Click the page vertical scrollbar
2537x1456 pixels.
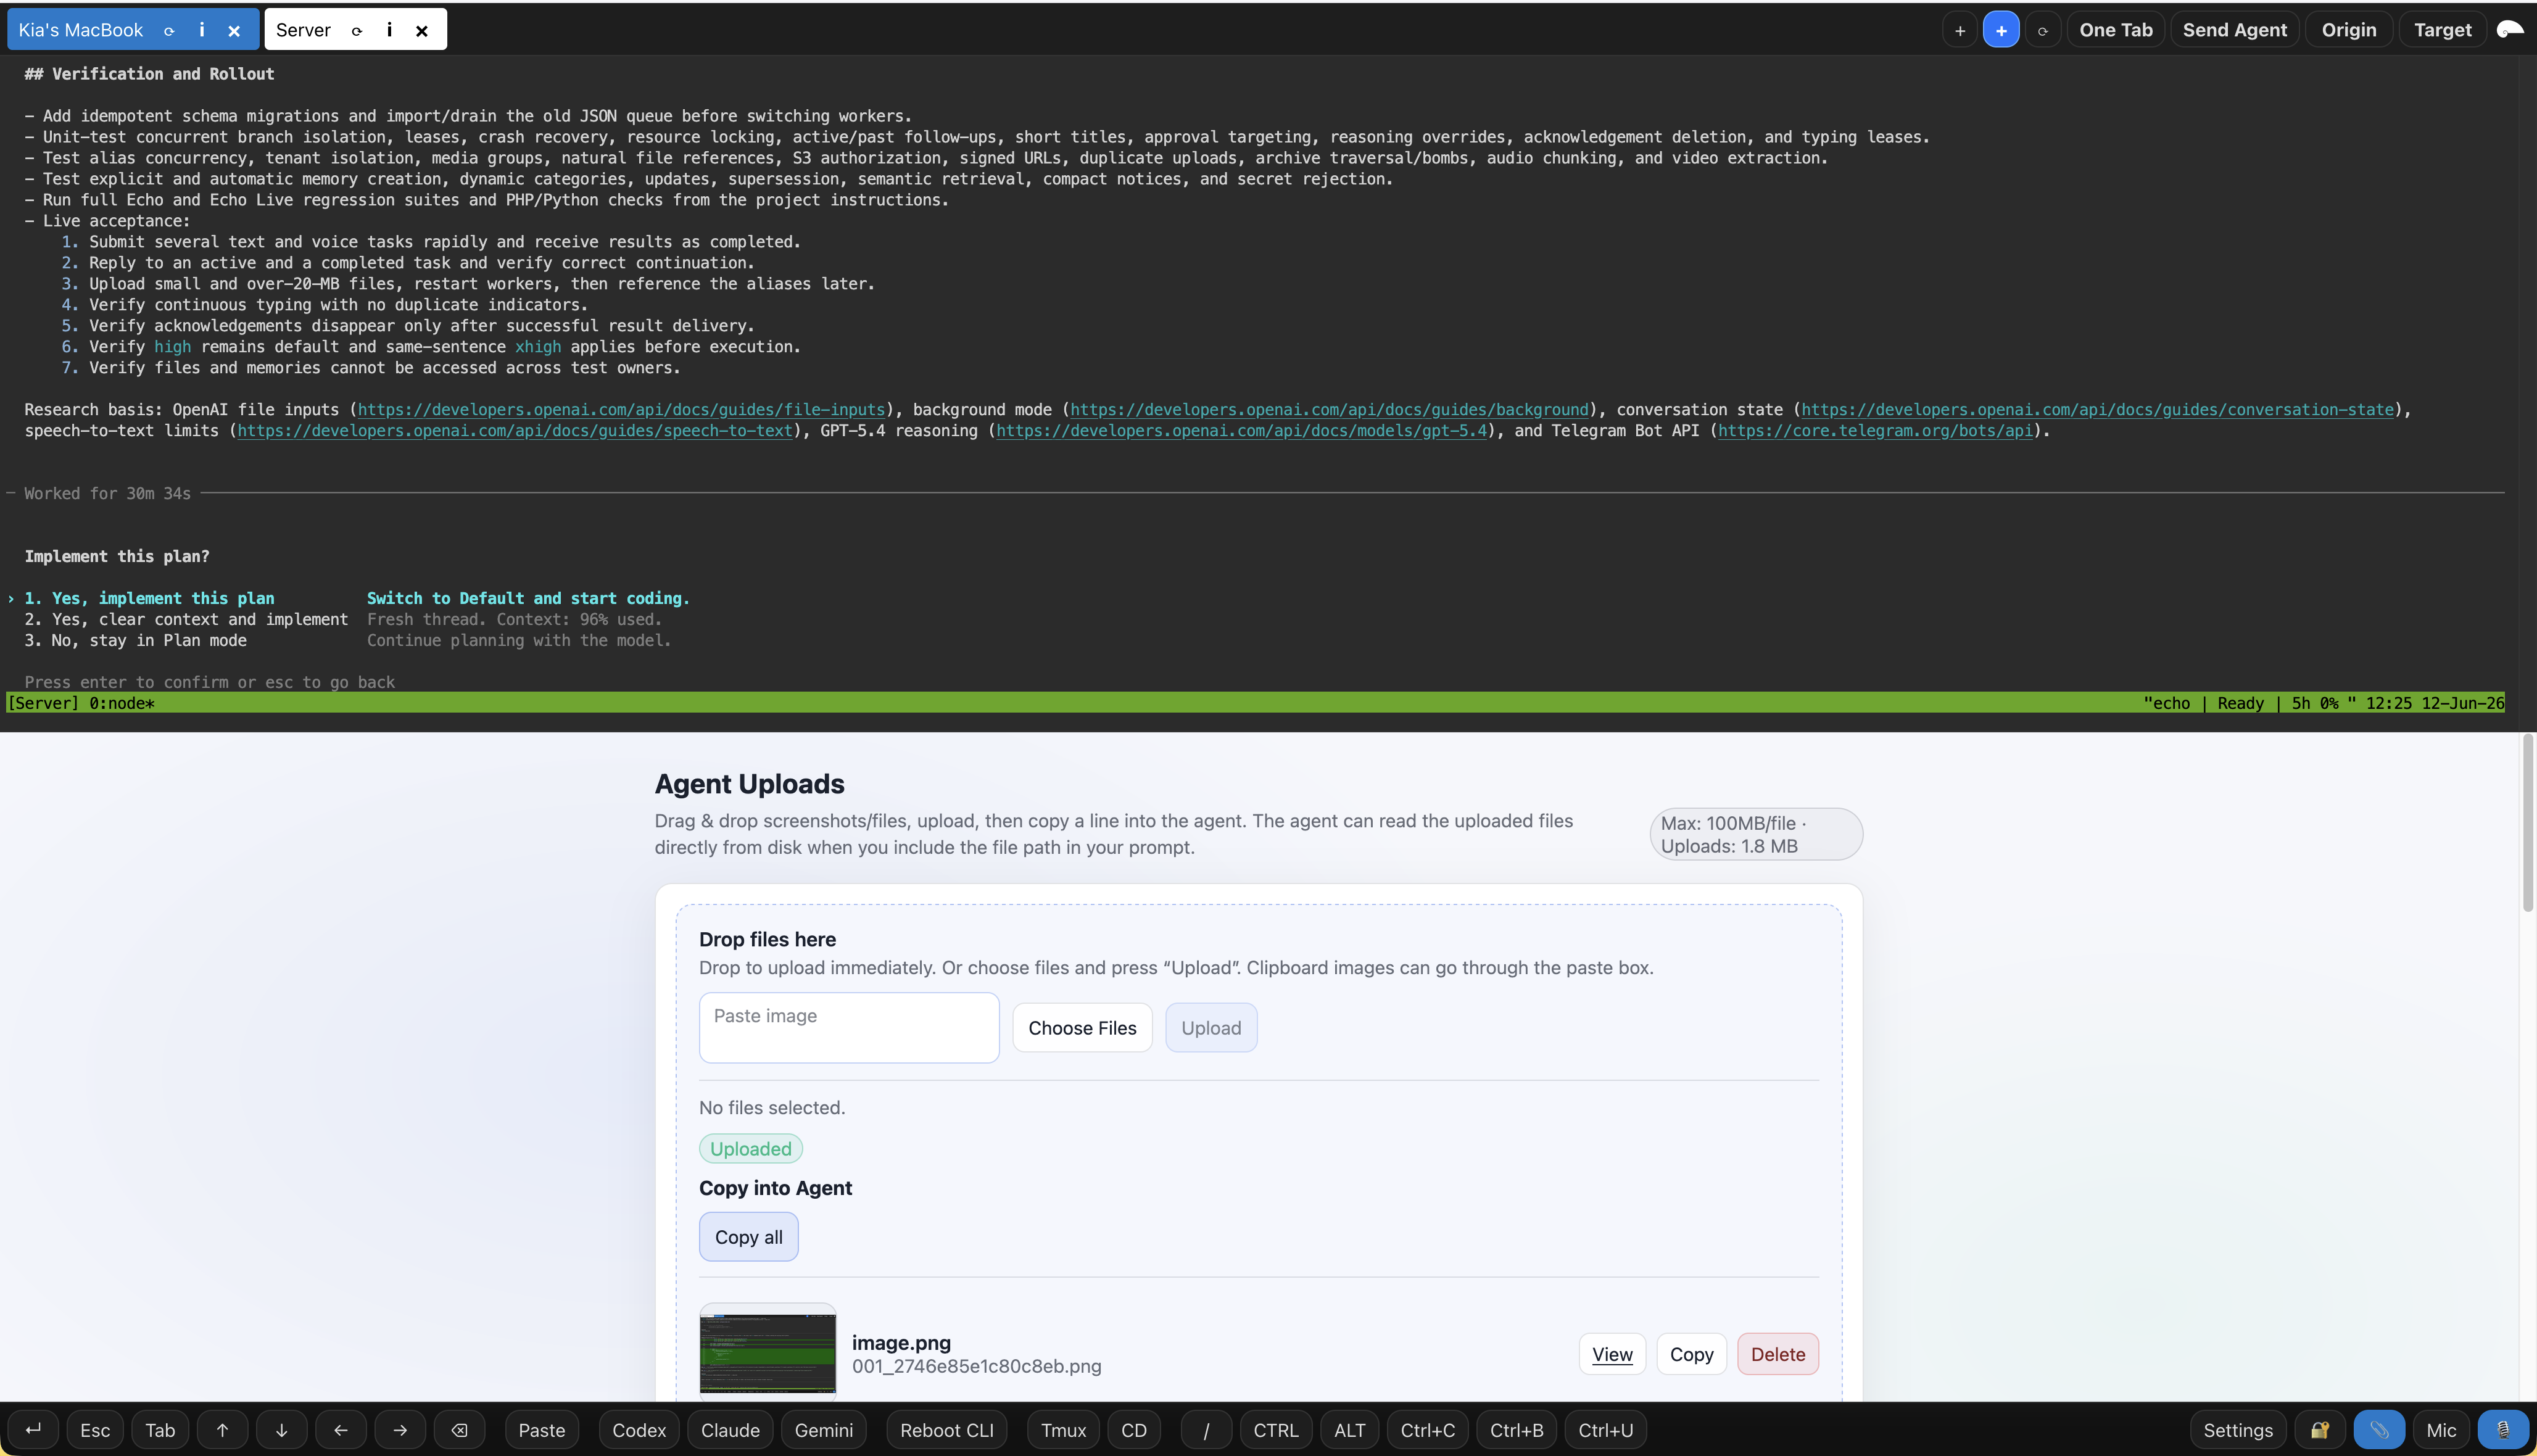click(x=2528, y=823)
